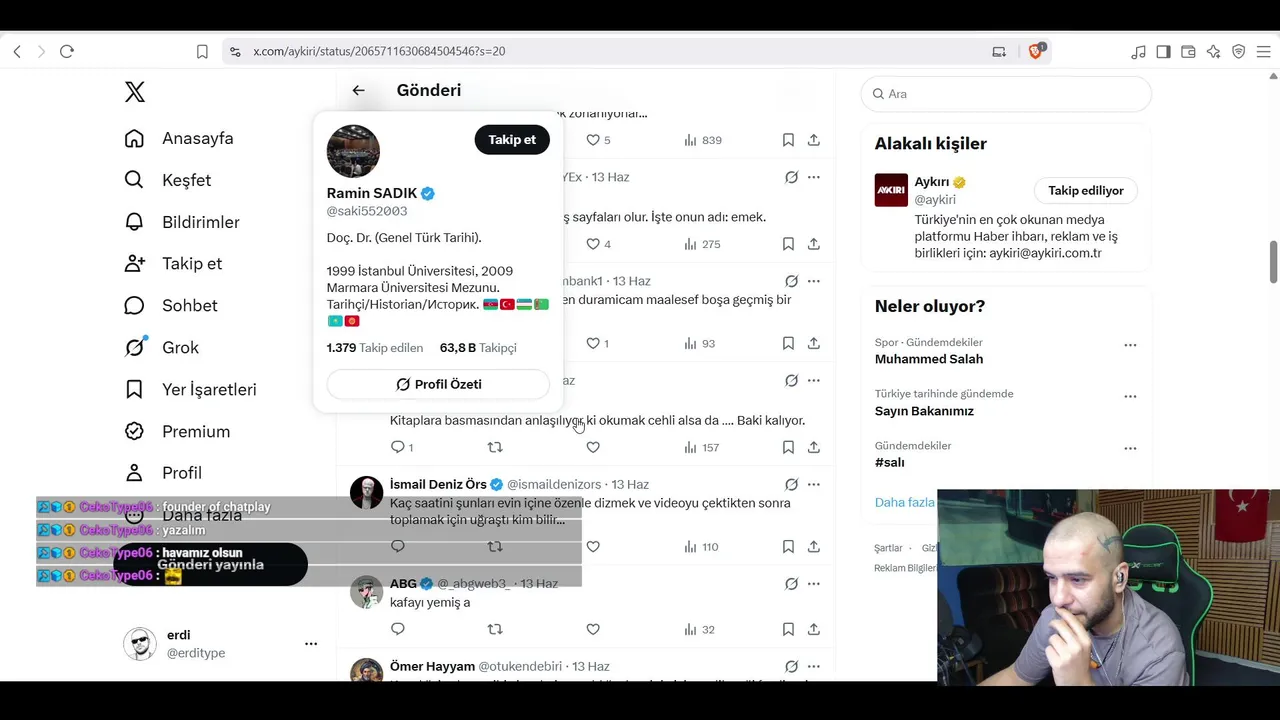The width and height of the screenshot is (1280, 720).
Task: Bookmark the reply with 839 views
Action: click(x=788, y=140)
